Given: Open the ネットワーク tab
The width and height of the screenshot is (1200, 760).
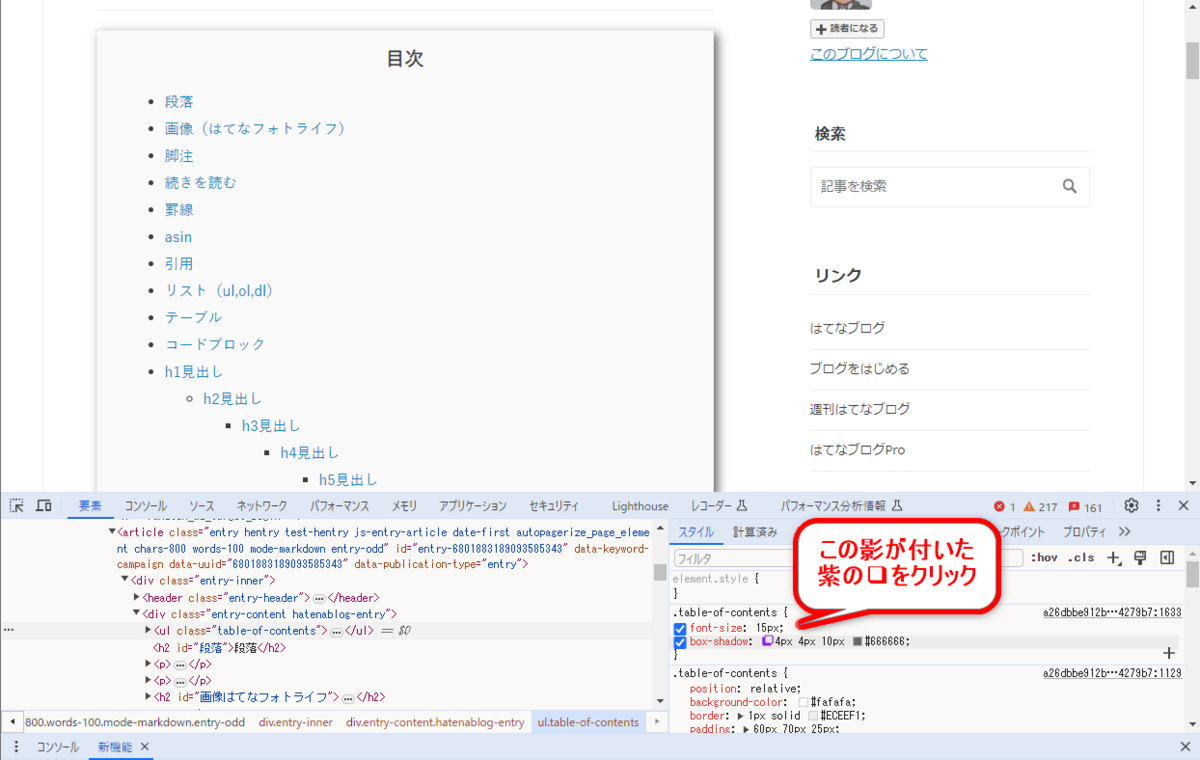Looking at the screenshot, I should tap(262, 506).
